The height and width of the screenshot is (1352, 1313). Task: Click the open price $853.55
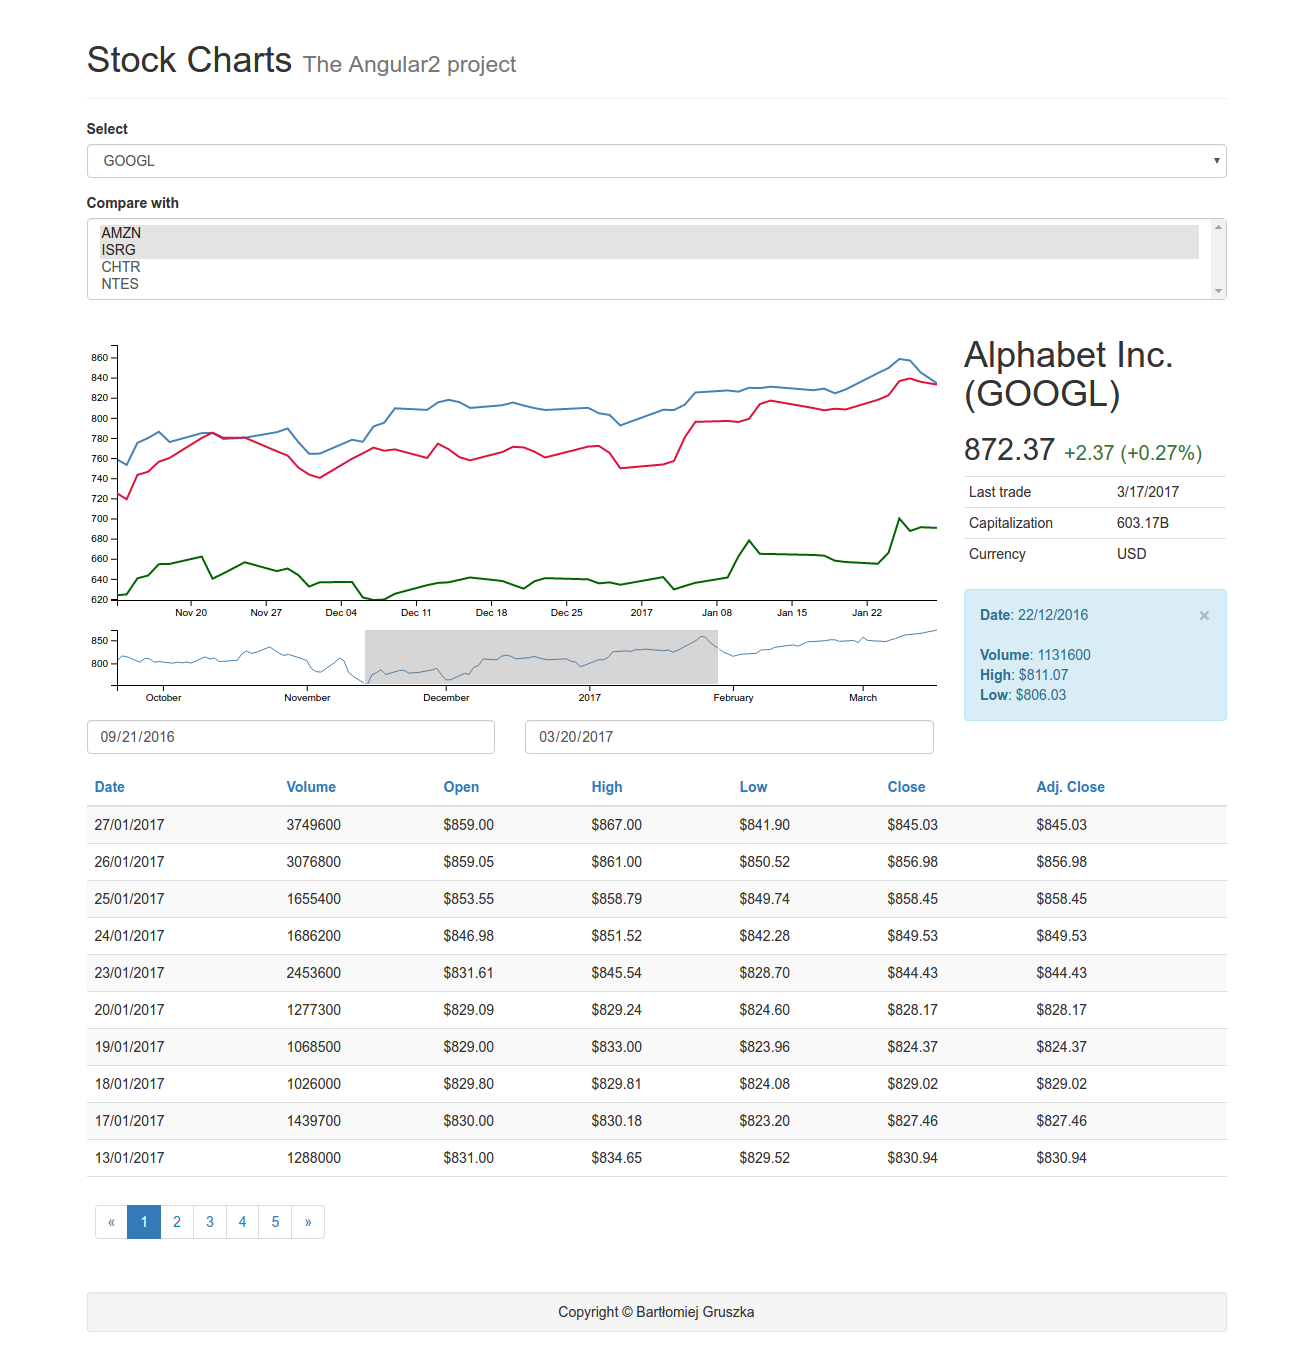click(x=469, y=899)
